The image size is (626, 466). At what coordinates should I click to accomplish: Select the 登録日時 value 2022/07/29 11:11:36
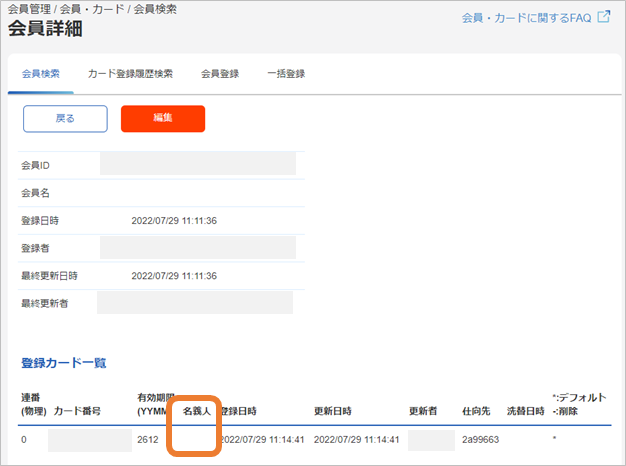pyautogui.click(x=174, y=221)
